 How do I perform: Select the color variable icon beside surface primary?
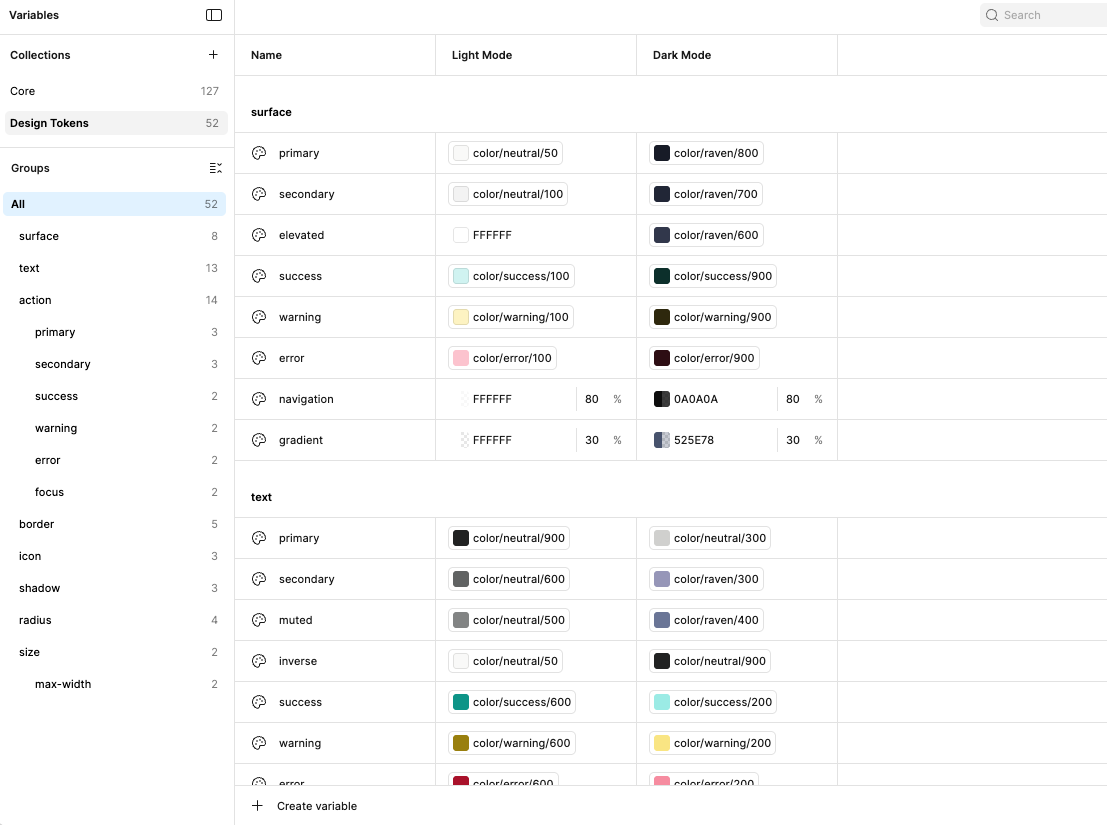(x=258, y=153)
